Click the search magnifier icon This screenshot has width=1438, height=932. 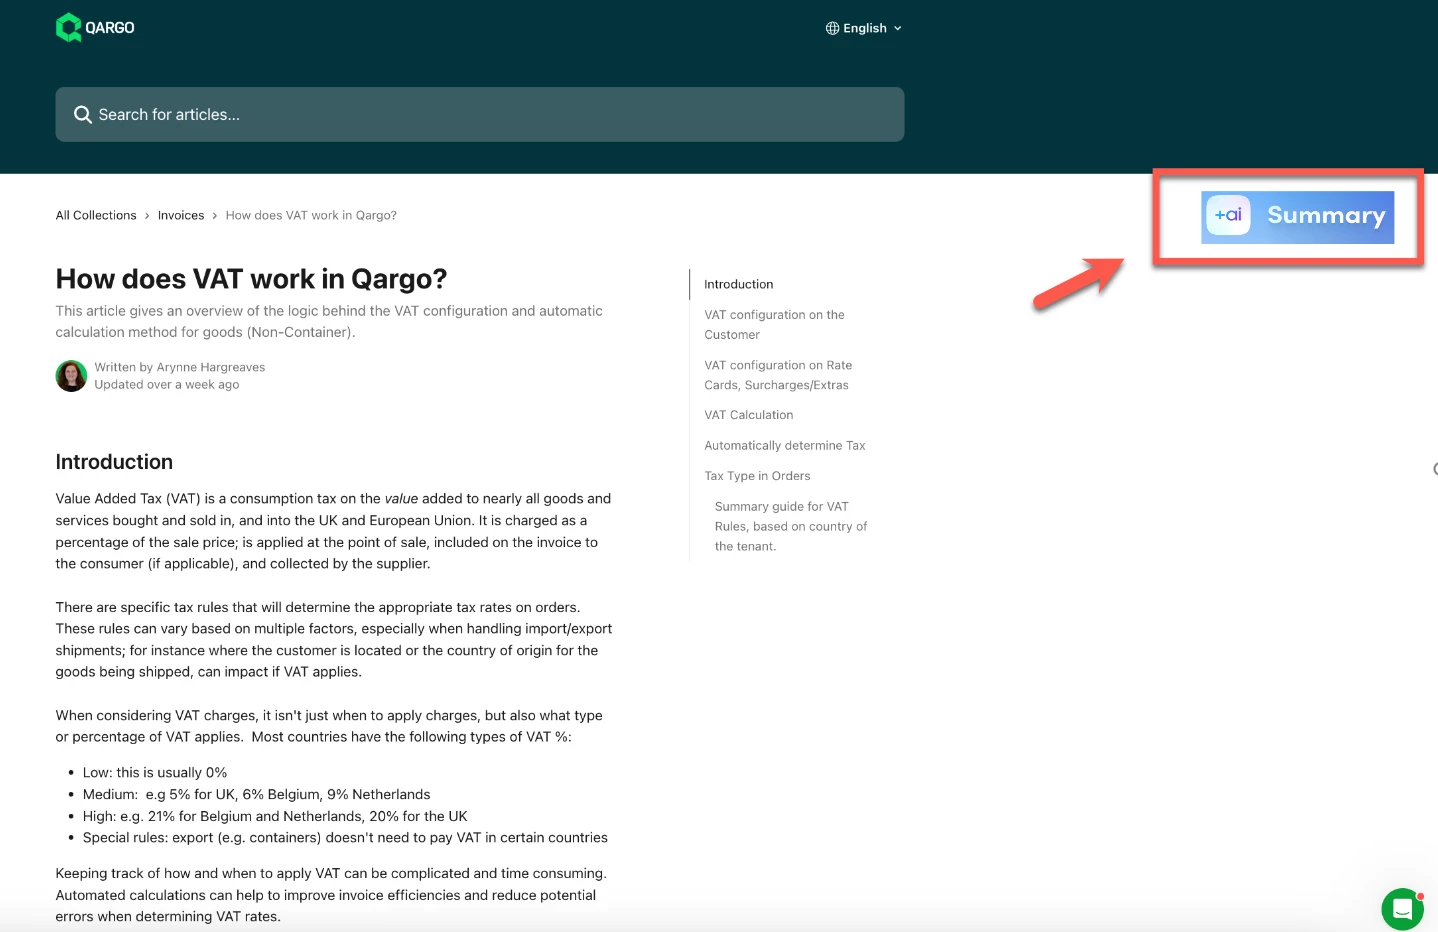(83, 115)
